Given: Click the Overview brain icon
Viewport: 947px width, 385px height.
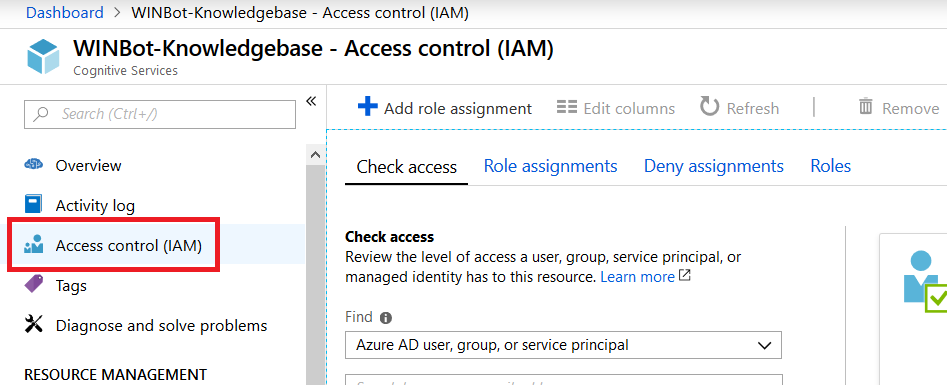Looking at the screenshot, I should click(x=34, y=164).
